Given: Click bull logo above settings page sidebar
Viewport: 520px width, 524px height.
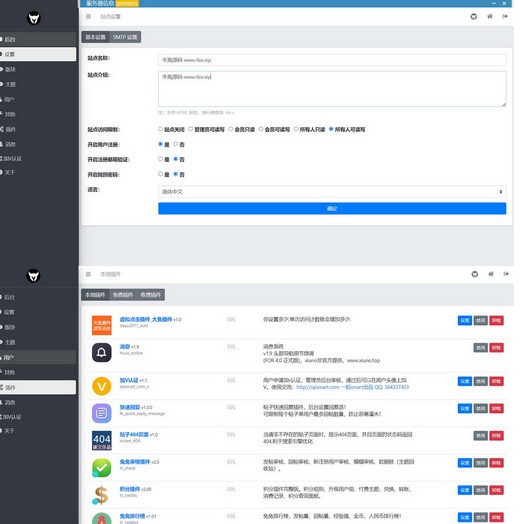Looking at the screenshot, I should point(34,18).
